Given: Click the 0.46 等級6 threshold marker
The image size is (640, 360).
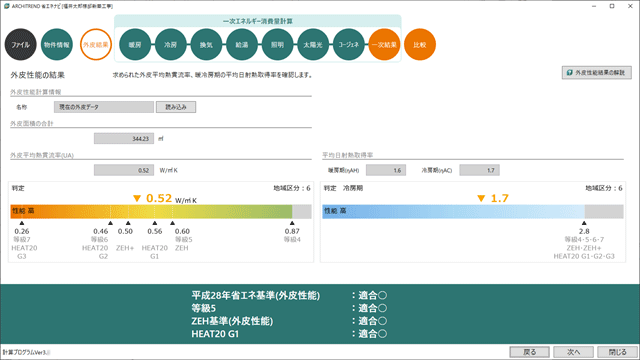Looking at the screenshot, I should click(110, 223).
